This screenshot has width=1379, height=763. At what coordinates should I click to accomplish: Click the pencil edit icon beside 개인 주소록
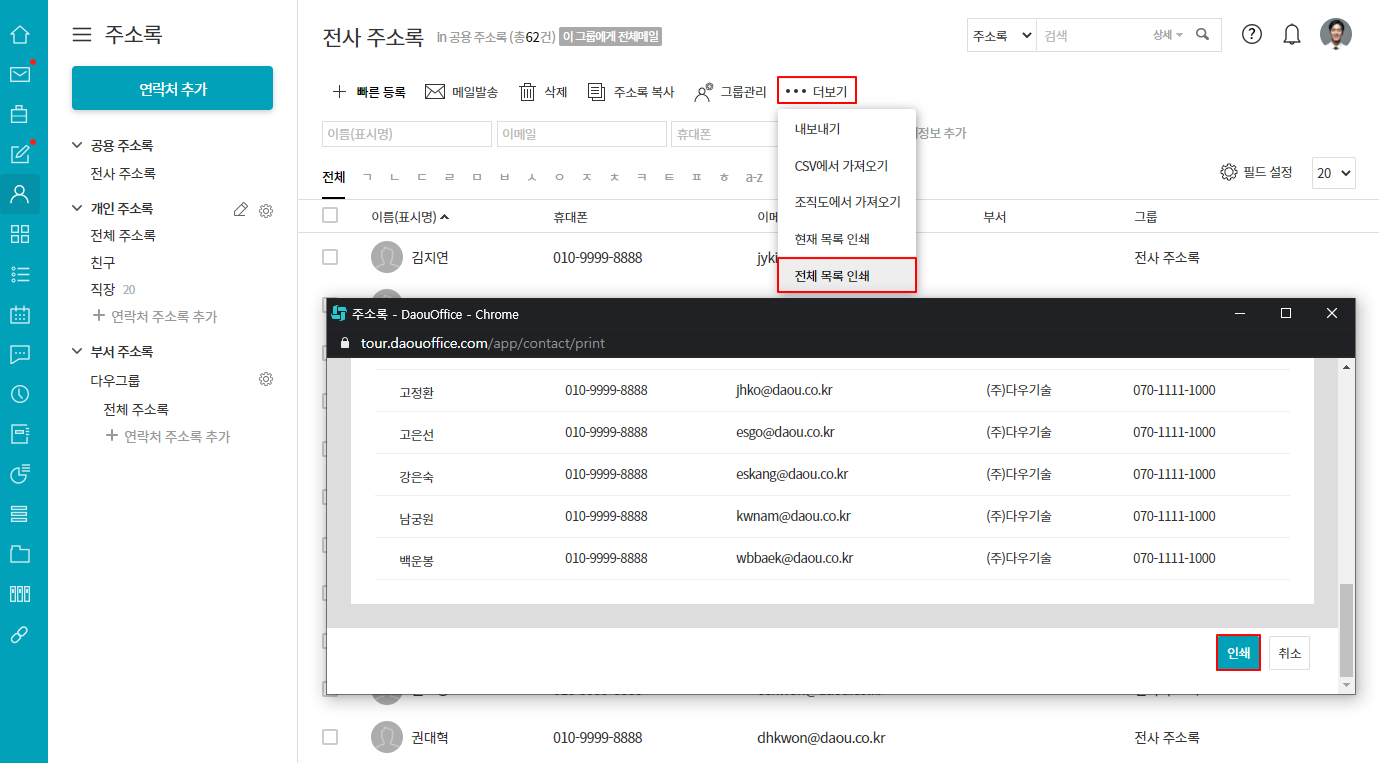click(240, 210)
